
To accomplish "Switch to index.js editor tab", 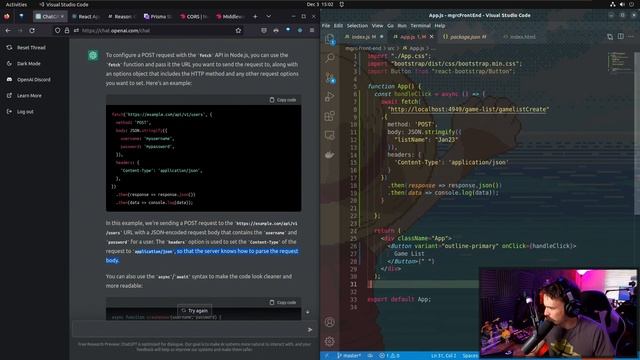I will point(364,37).
